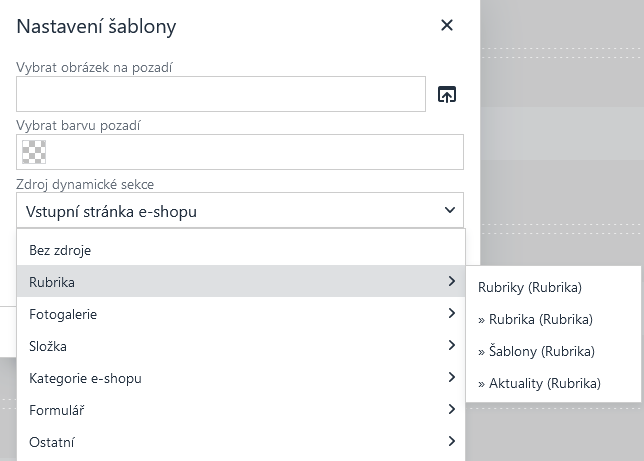
Task: Open the Fotogalerie menu item
Action: 63,314
